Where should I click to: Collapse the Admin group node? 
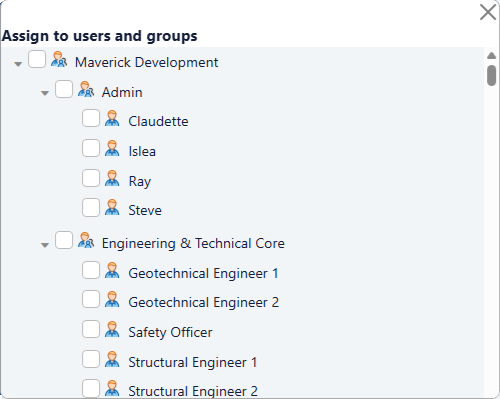(x=45, y=93)
